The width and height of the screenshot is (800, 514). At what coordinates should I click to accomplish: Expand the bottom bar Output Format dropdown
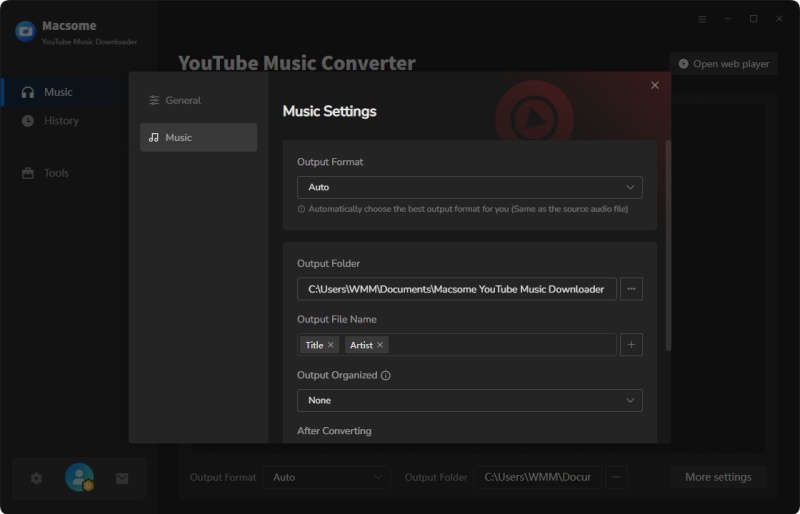tap(327, 477)
